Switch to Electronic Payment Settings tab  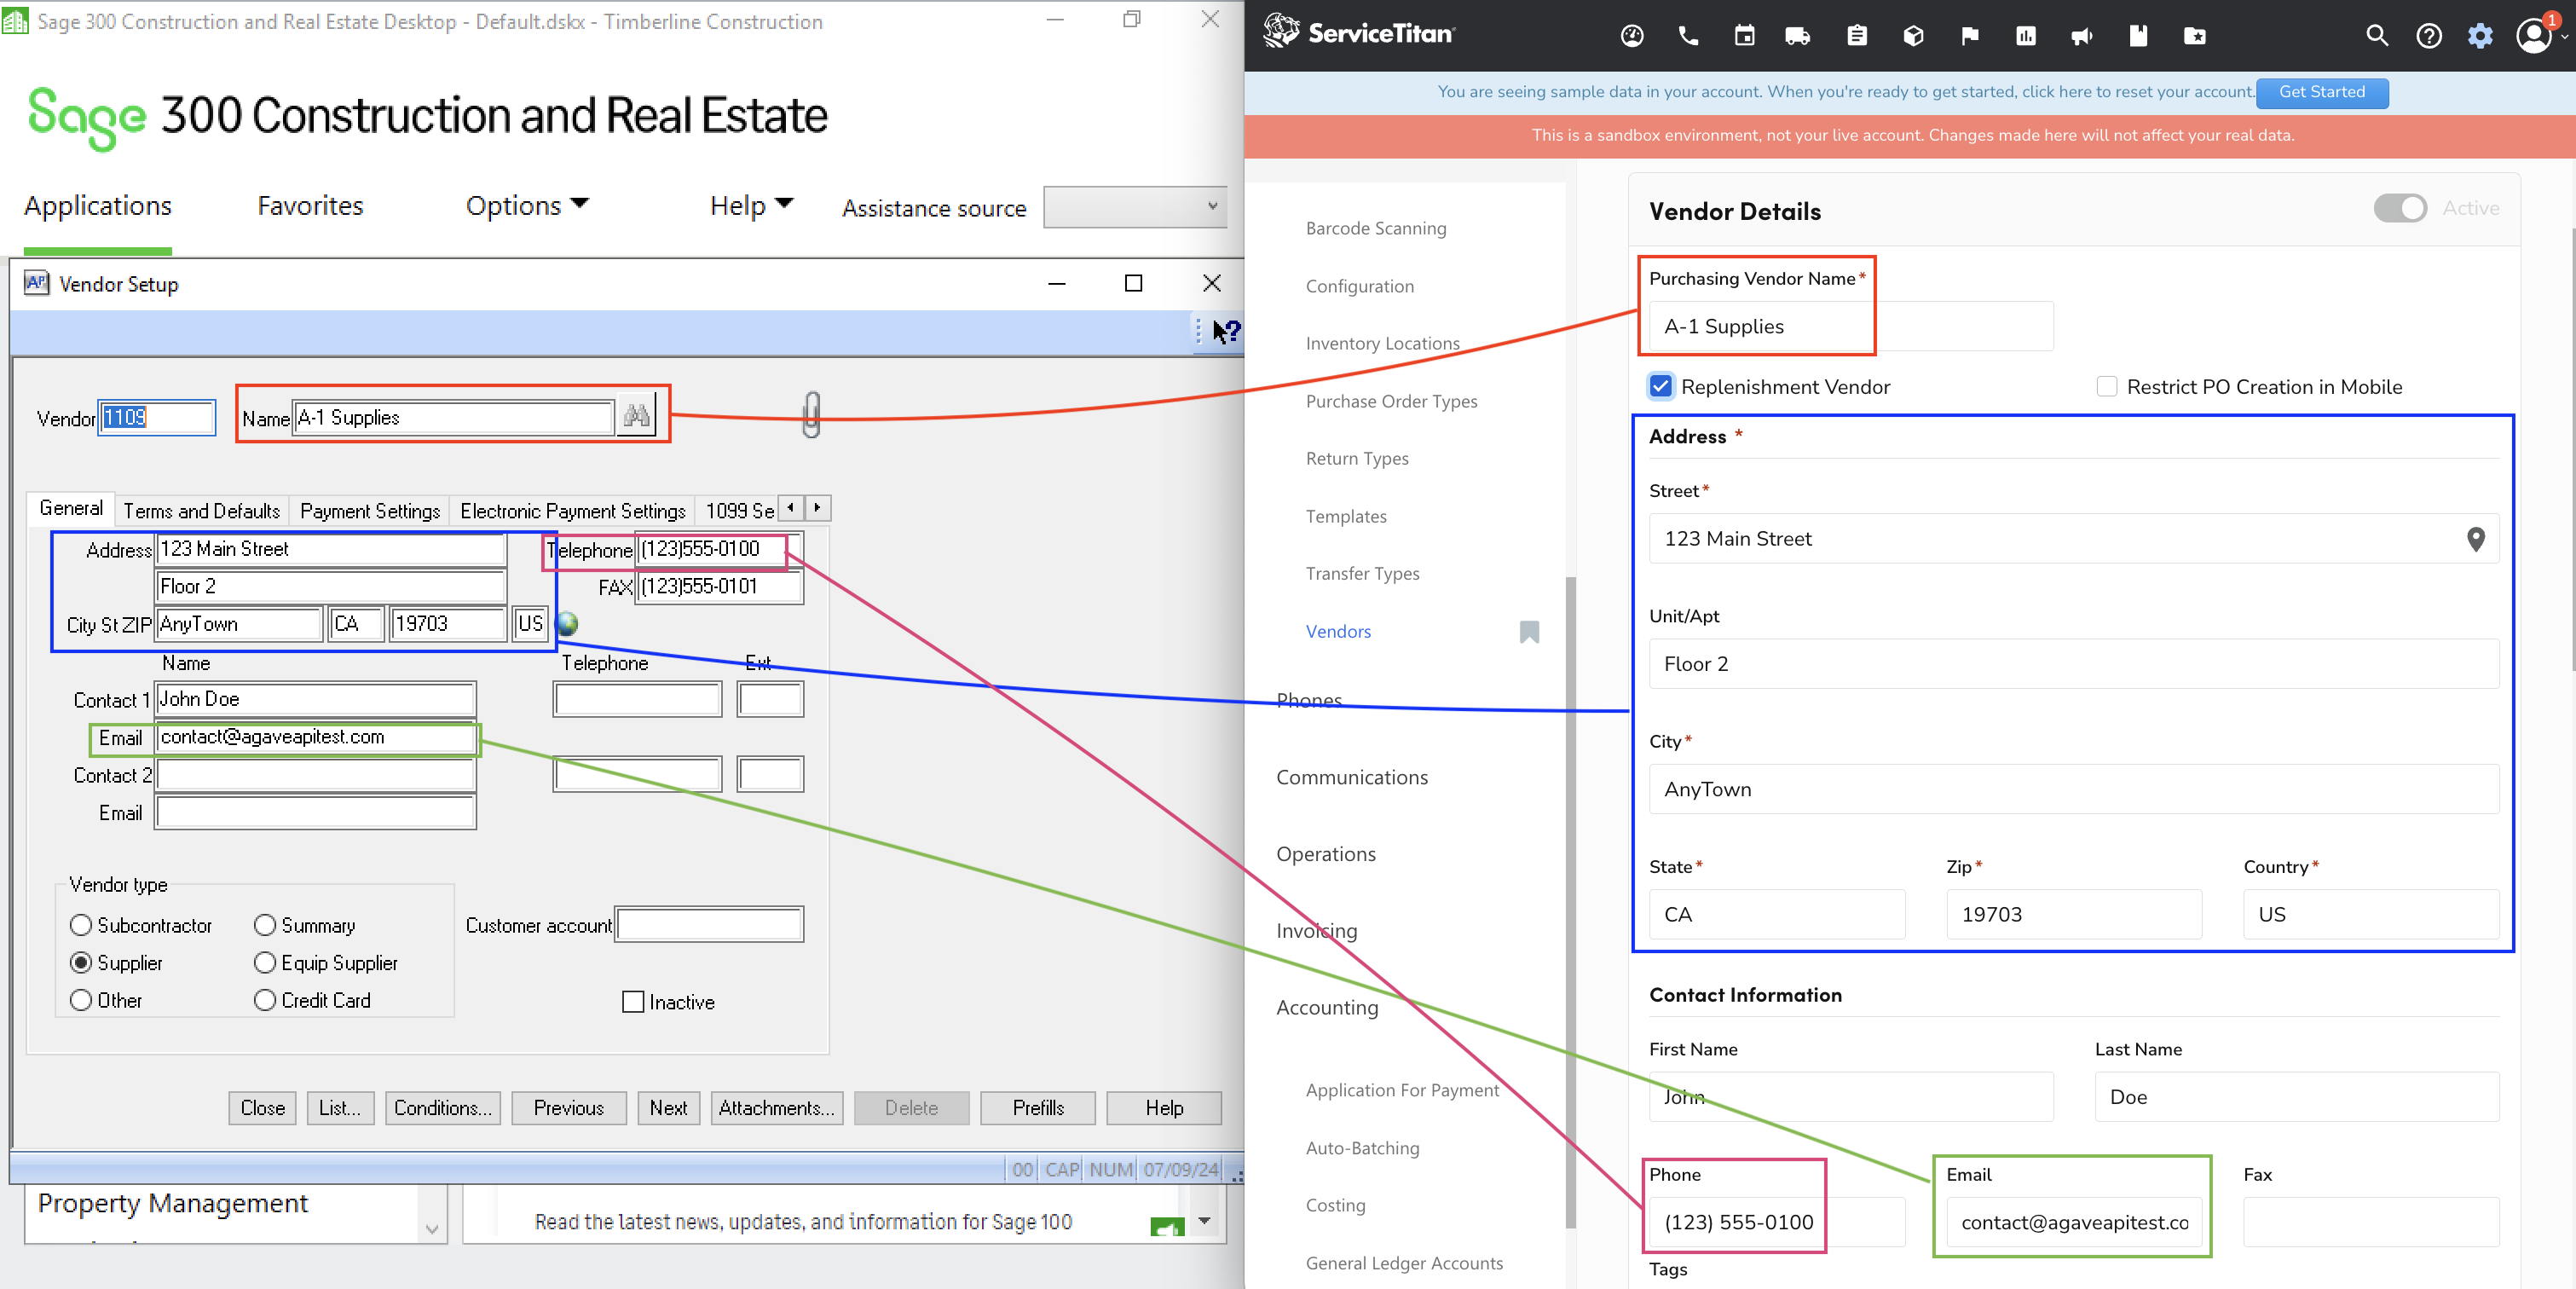tap(573, 510)
